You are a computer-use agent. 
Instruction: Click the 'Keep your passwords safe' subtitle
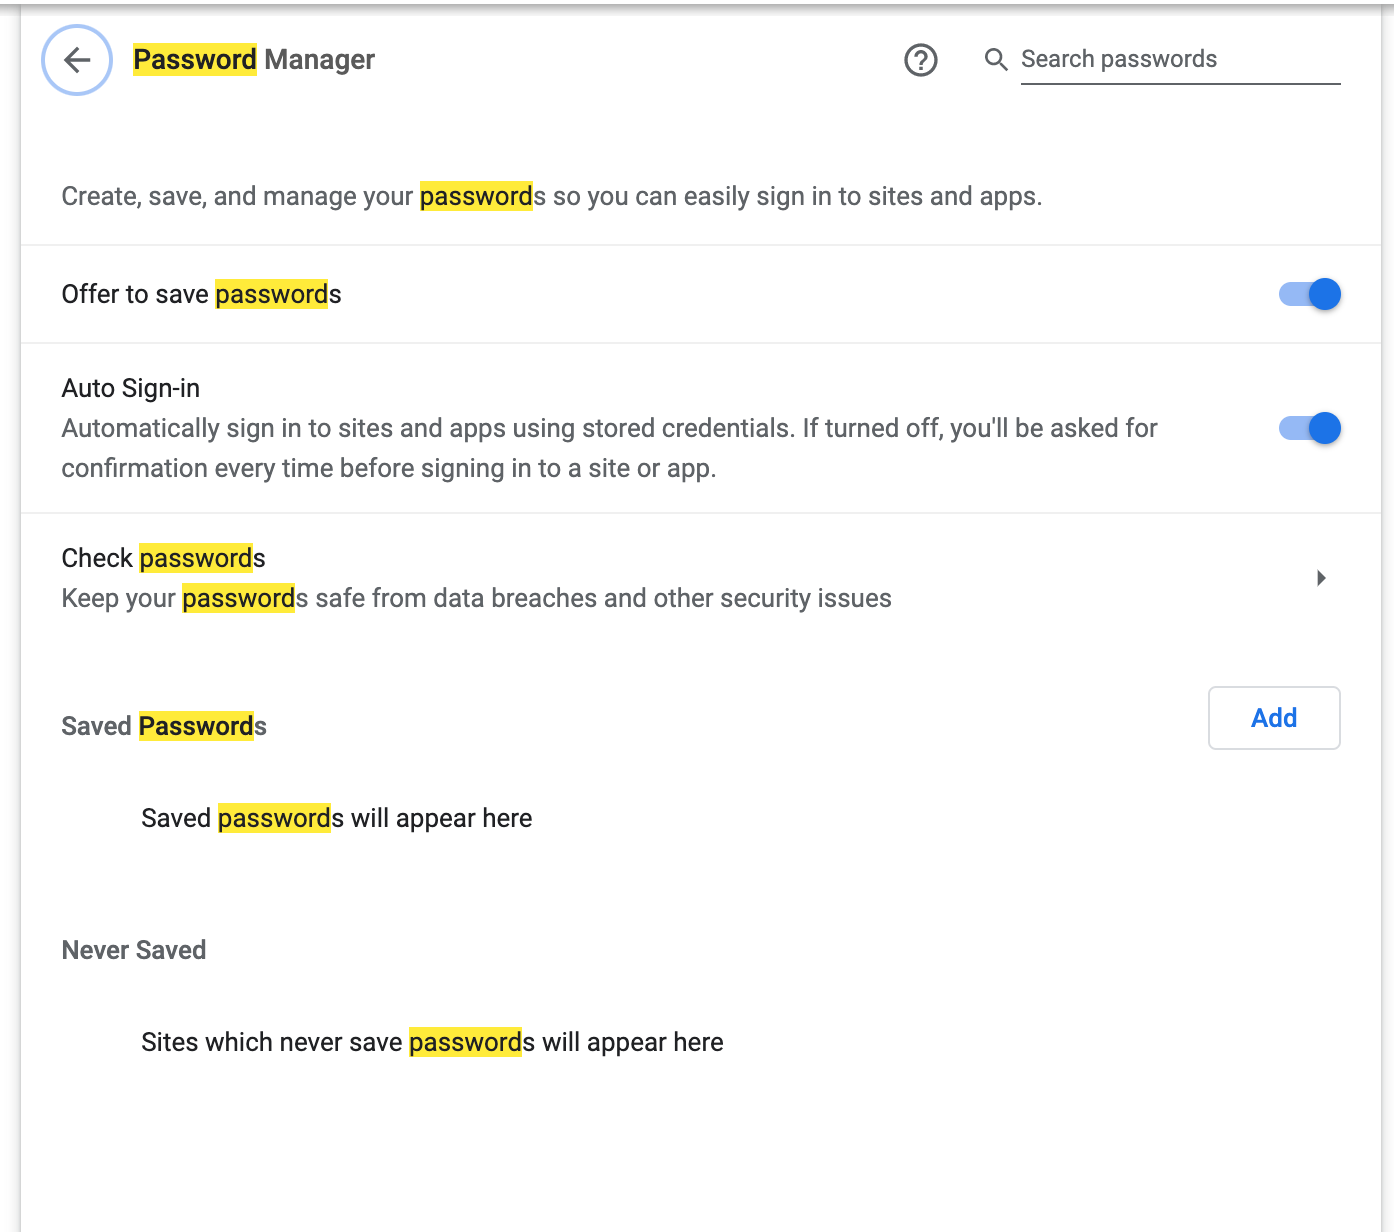tap(476, 598)
